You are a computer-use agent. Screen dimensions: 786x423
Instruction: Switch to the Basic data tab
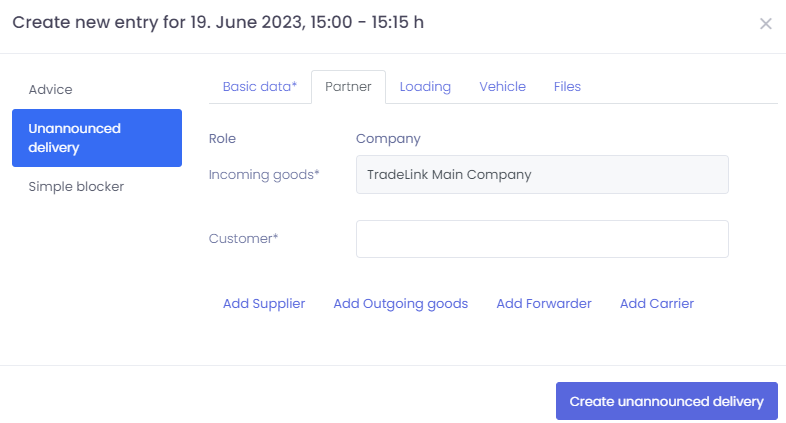tap(259, 87)
